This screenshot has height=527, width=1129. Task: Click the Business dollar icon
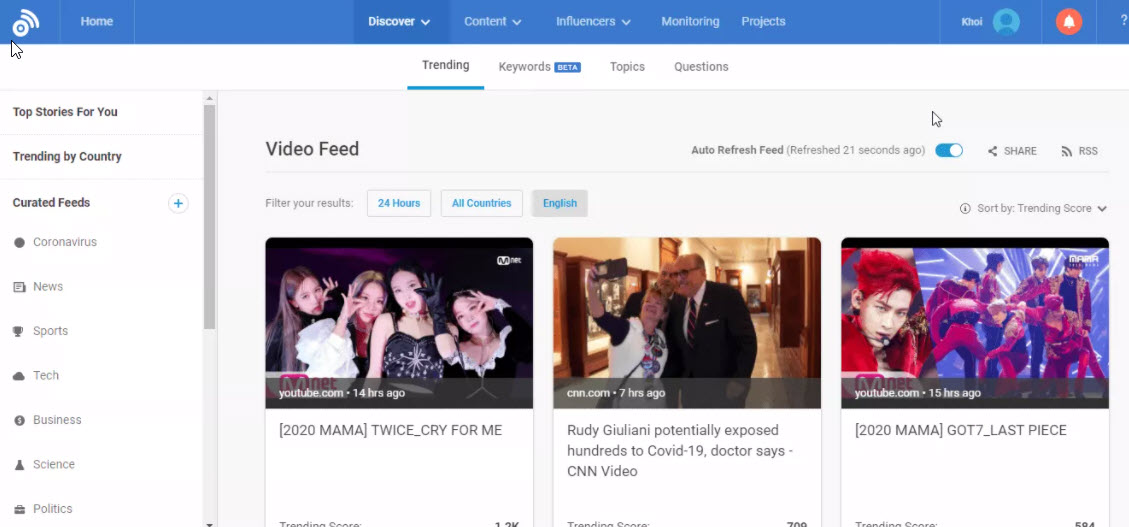point(19,420)
